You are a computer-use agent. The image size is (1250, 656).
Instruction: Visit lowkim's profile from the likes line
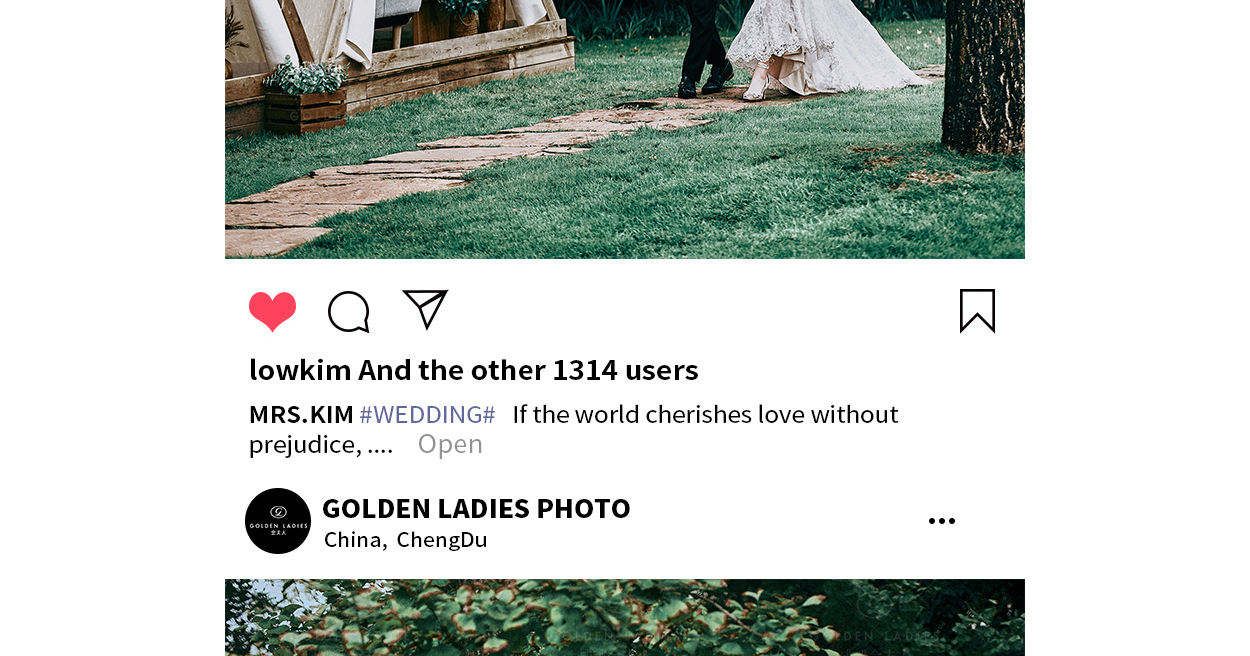click(x=300, y=370)
